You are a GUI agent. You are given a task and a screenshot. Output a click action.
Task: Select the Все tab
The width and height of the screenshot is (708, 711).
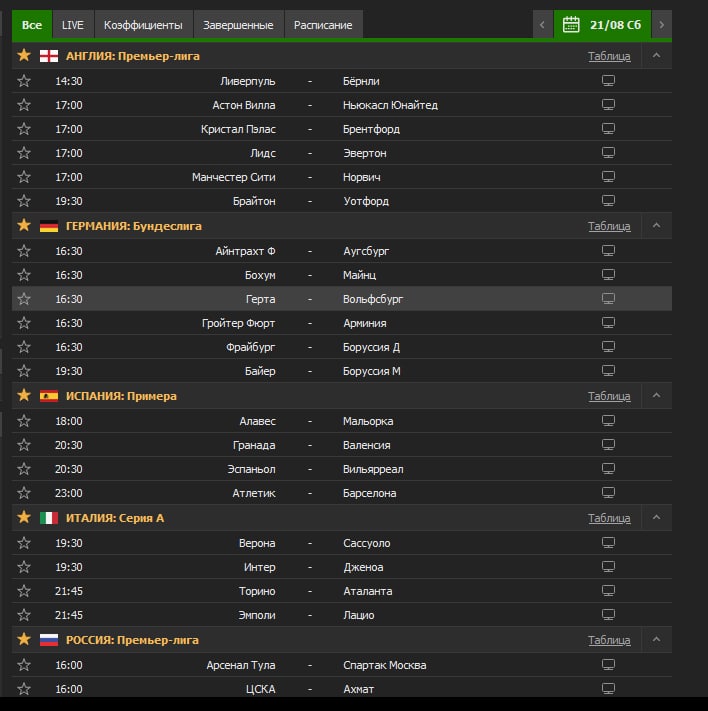click(32, 25)
